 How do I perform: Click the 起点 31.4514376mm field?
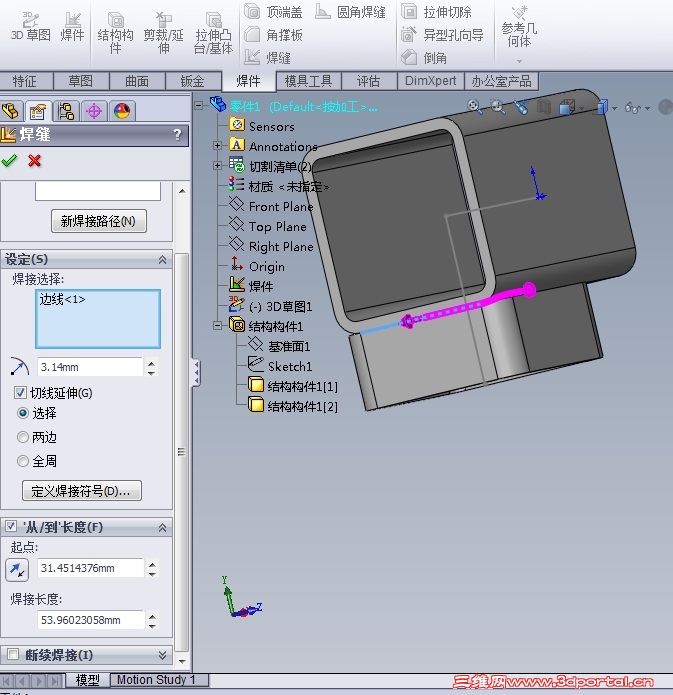tap(90, 568)
